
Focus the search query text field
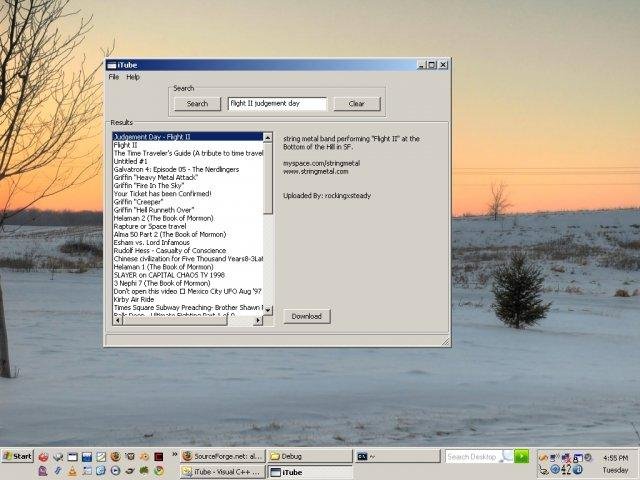277,104
